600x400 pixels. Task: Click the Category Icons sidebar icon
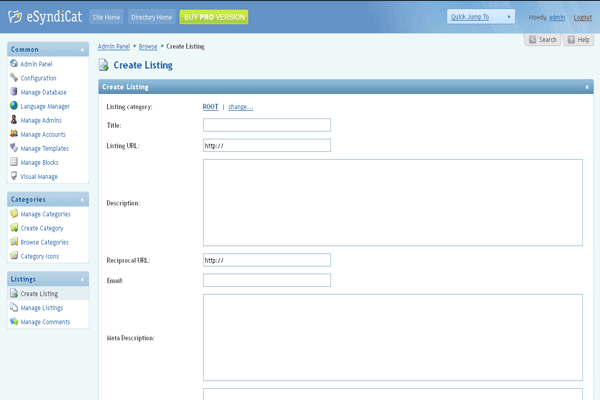click(x=14, y=256)
